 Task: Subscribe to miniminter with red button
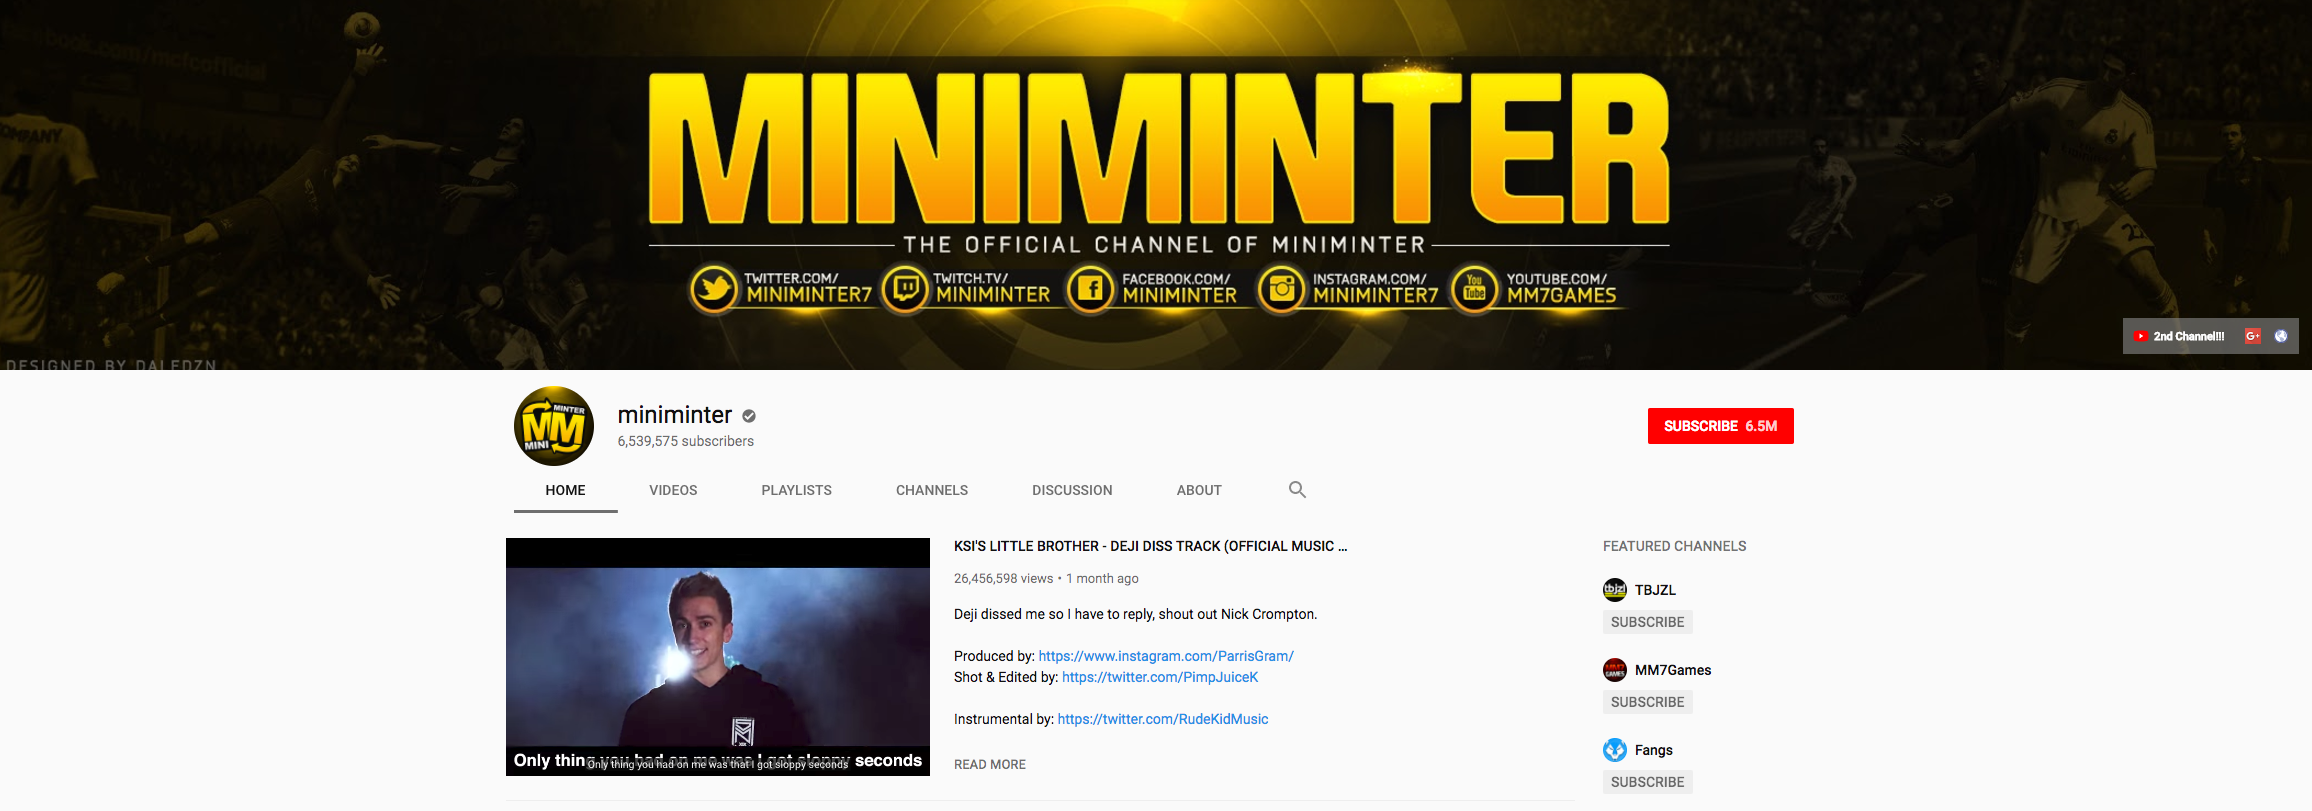point(1721,426)
